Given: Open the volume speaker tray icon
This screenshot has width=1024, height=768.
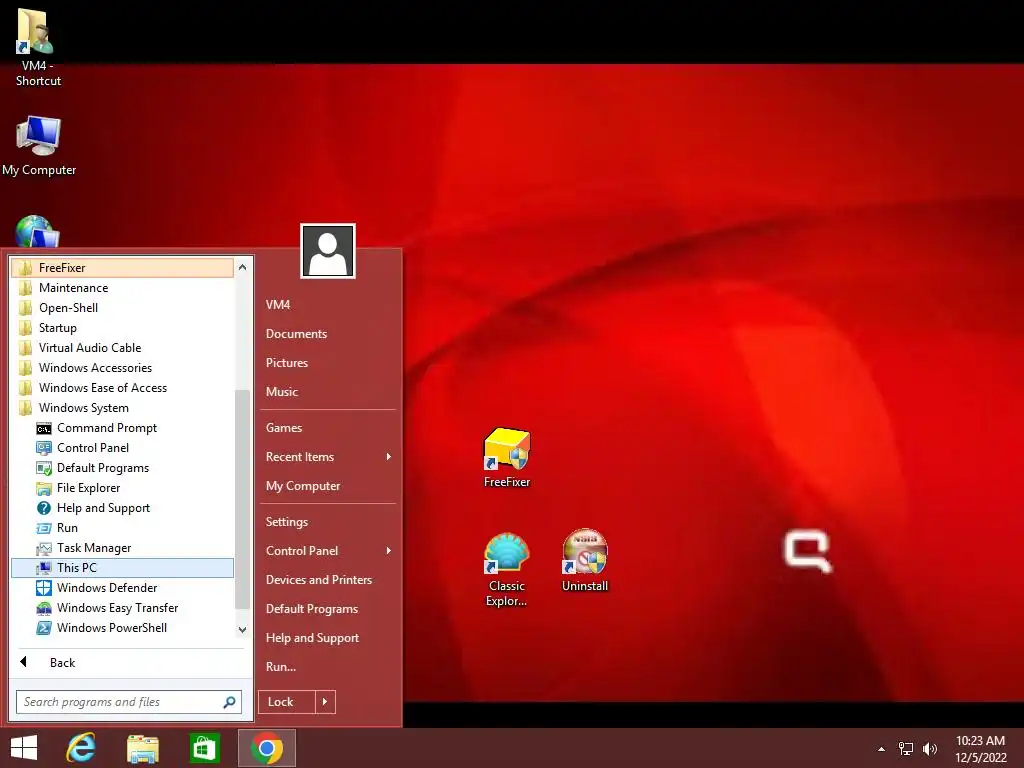Looking at the screenshot, I should [930, 749].
